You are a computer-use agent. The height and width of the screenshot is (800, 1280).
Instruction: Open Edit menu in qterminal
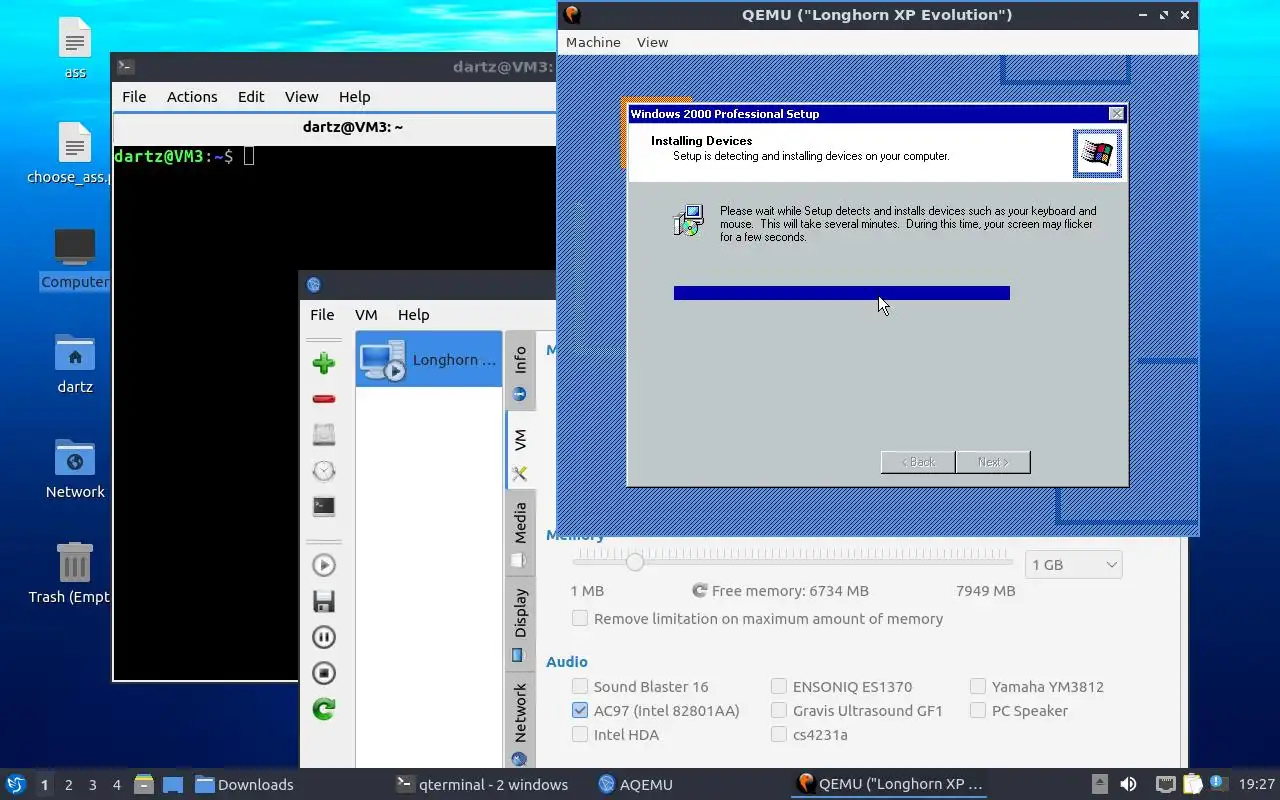tap(251, 97)
